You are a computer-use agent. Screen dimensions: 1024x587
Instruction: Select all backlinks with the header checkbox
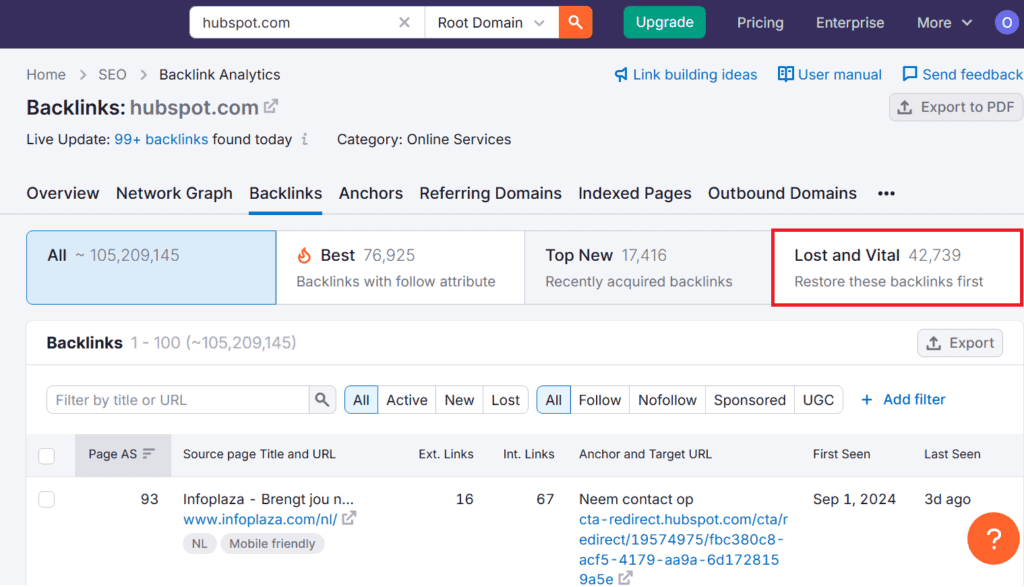pos(46,455)
